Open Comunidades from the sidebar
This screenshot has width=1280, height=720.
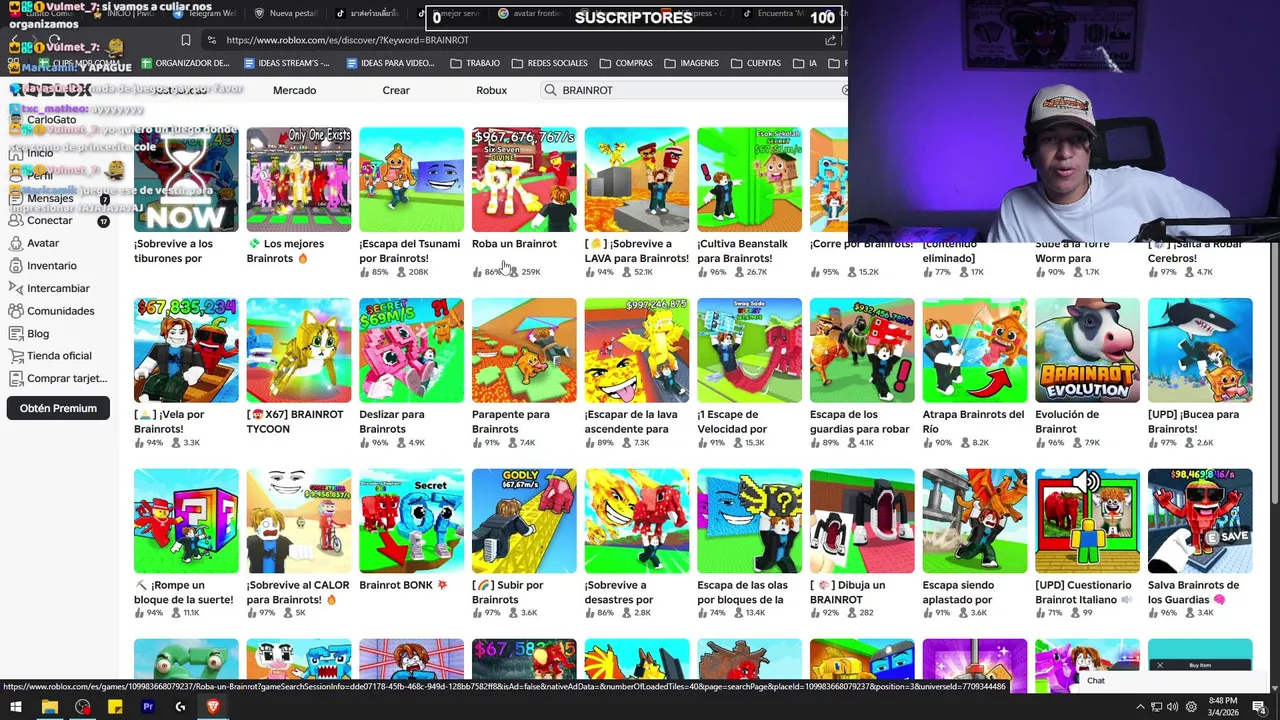pyautogui.click(x=60, y=311)
